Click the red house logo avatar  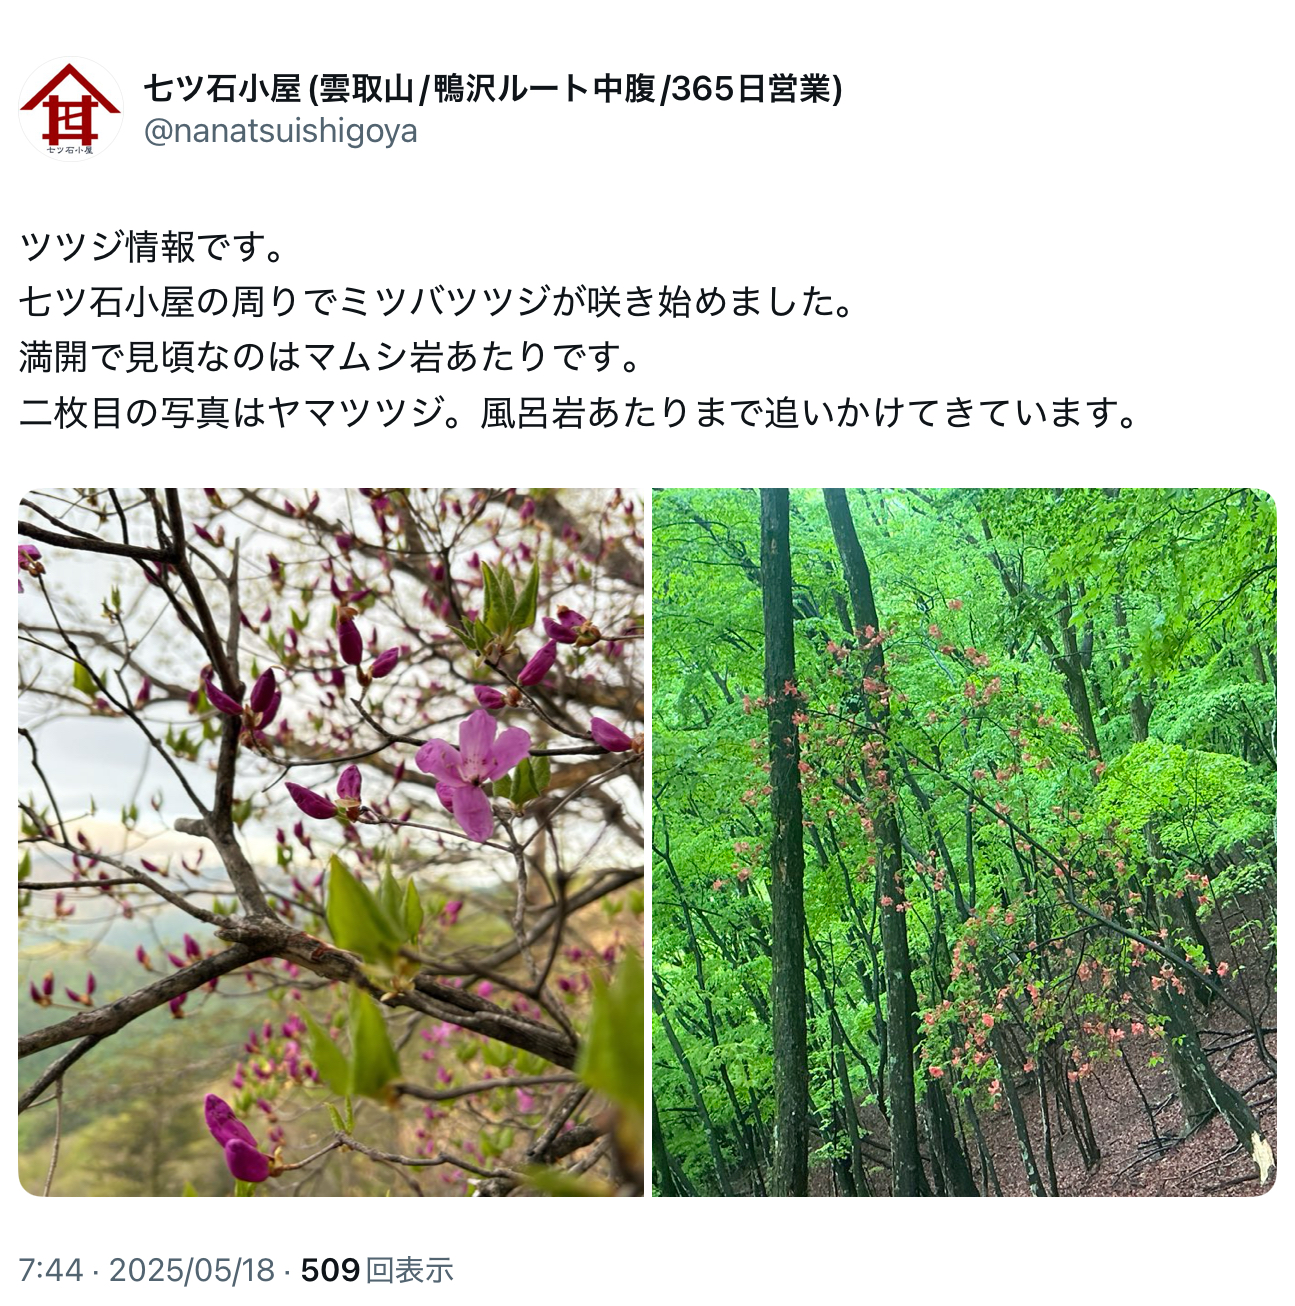[70, 108]
